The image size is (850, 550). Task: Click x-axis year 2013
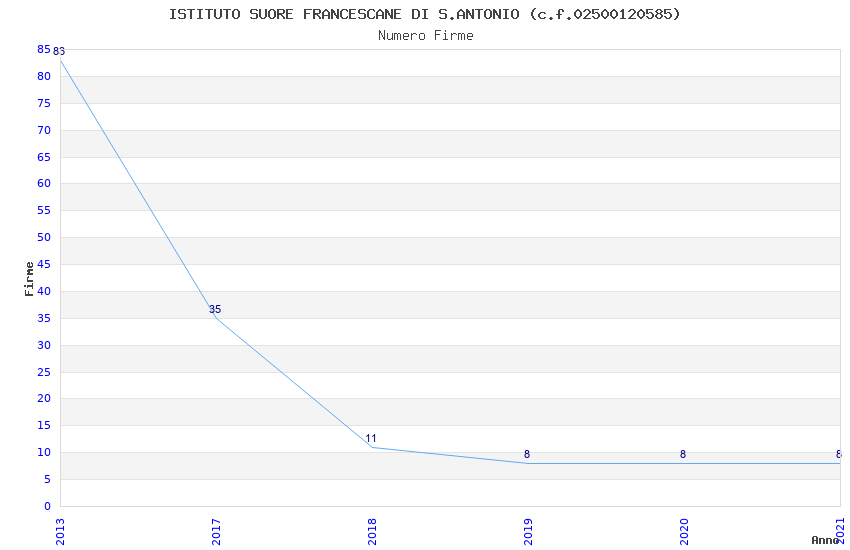click(60, 532)
